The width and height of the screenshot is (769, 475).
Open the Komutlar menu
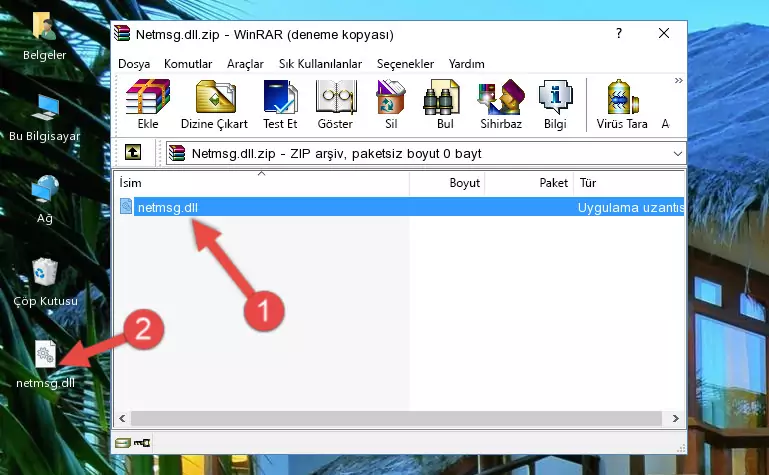pos(188,64)
